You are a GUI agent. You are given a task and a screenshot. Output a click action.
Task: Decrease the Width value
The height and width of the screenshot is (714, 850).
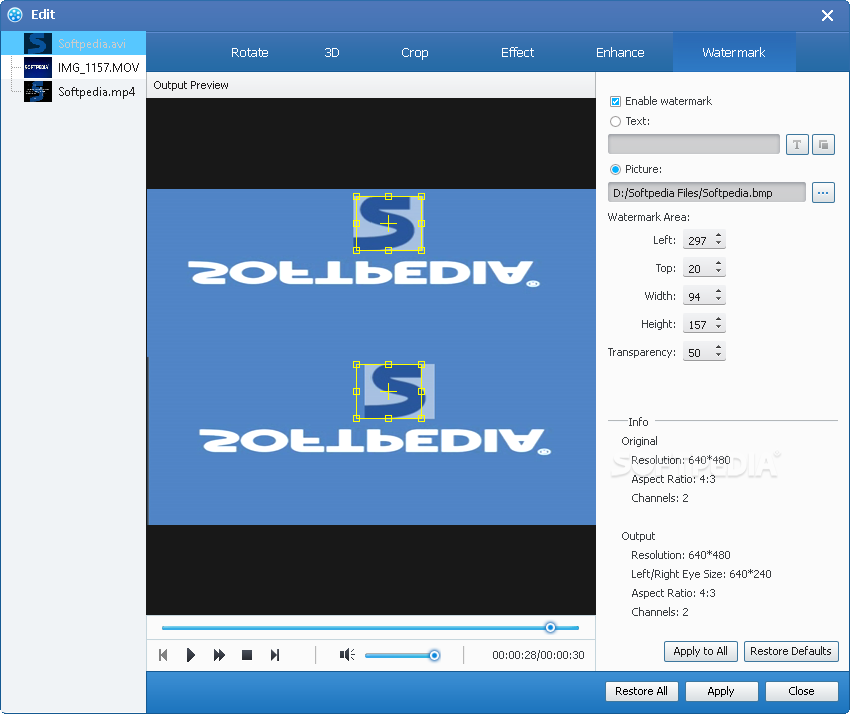click(718, 299)
